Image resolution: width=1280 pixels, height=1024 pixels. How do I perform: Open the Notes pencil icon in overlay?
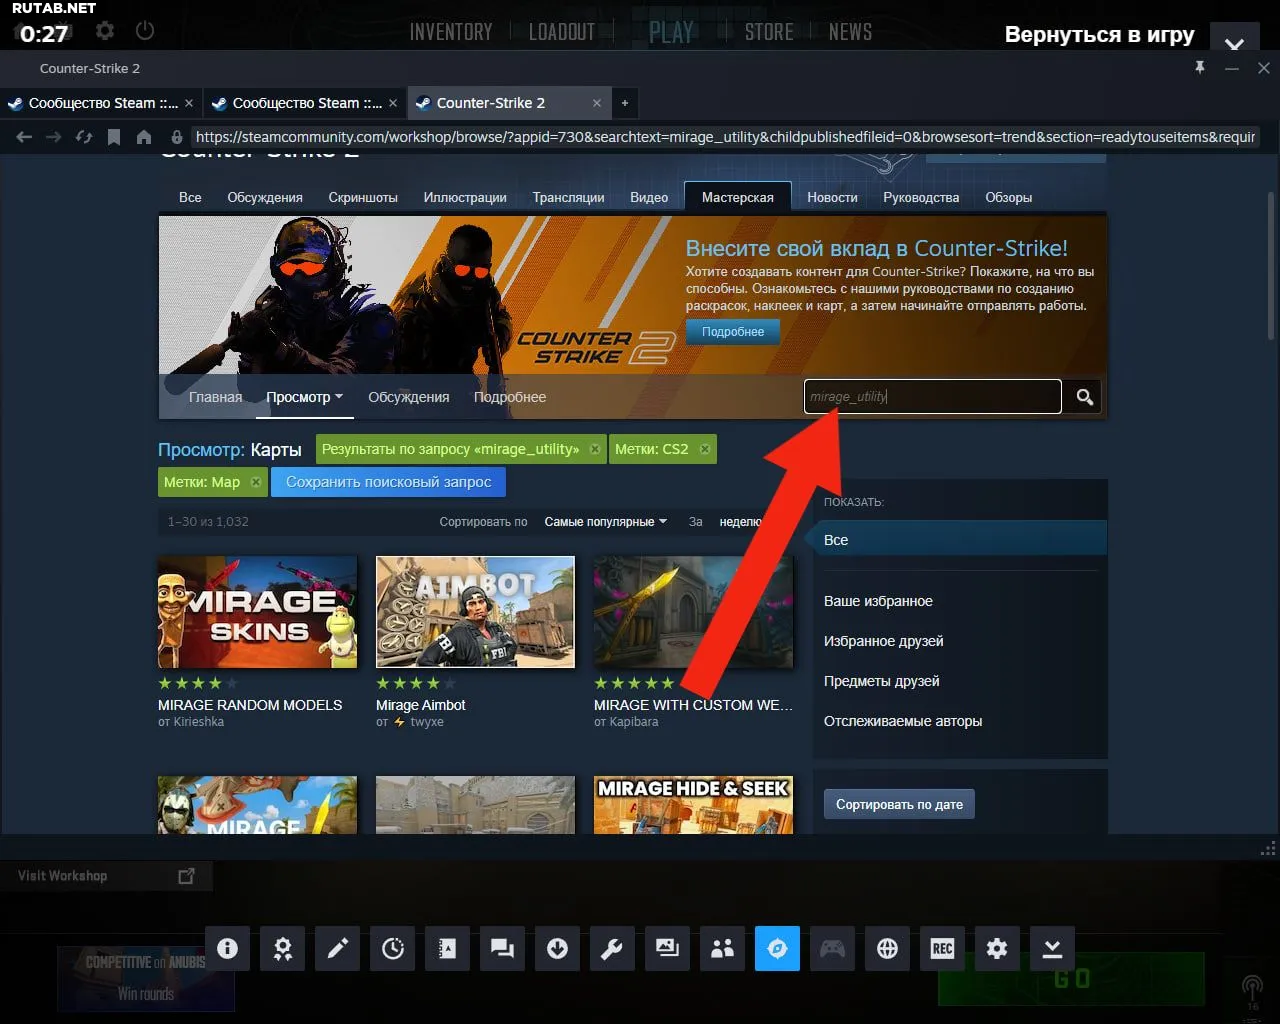click(x=338, y=948)
